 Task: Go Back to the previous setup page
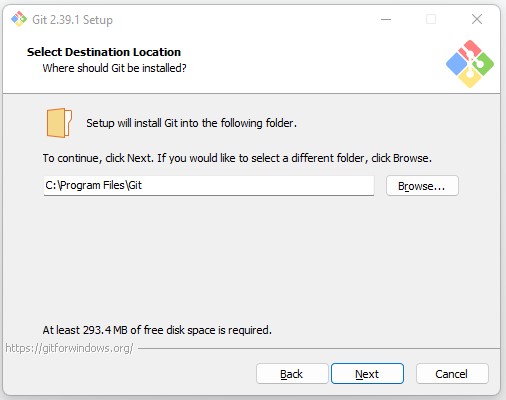[x=292, y=374]
